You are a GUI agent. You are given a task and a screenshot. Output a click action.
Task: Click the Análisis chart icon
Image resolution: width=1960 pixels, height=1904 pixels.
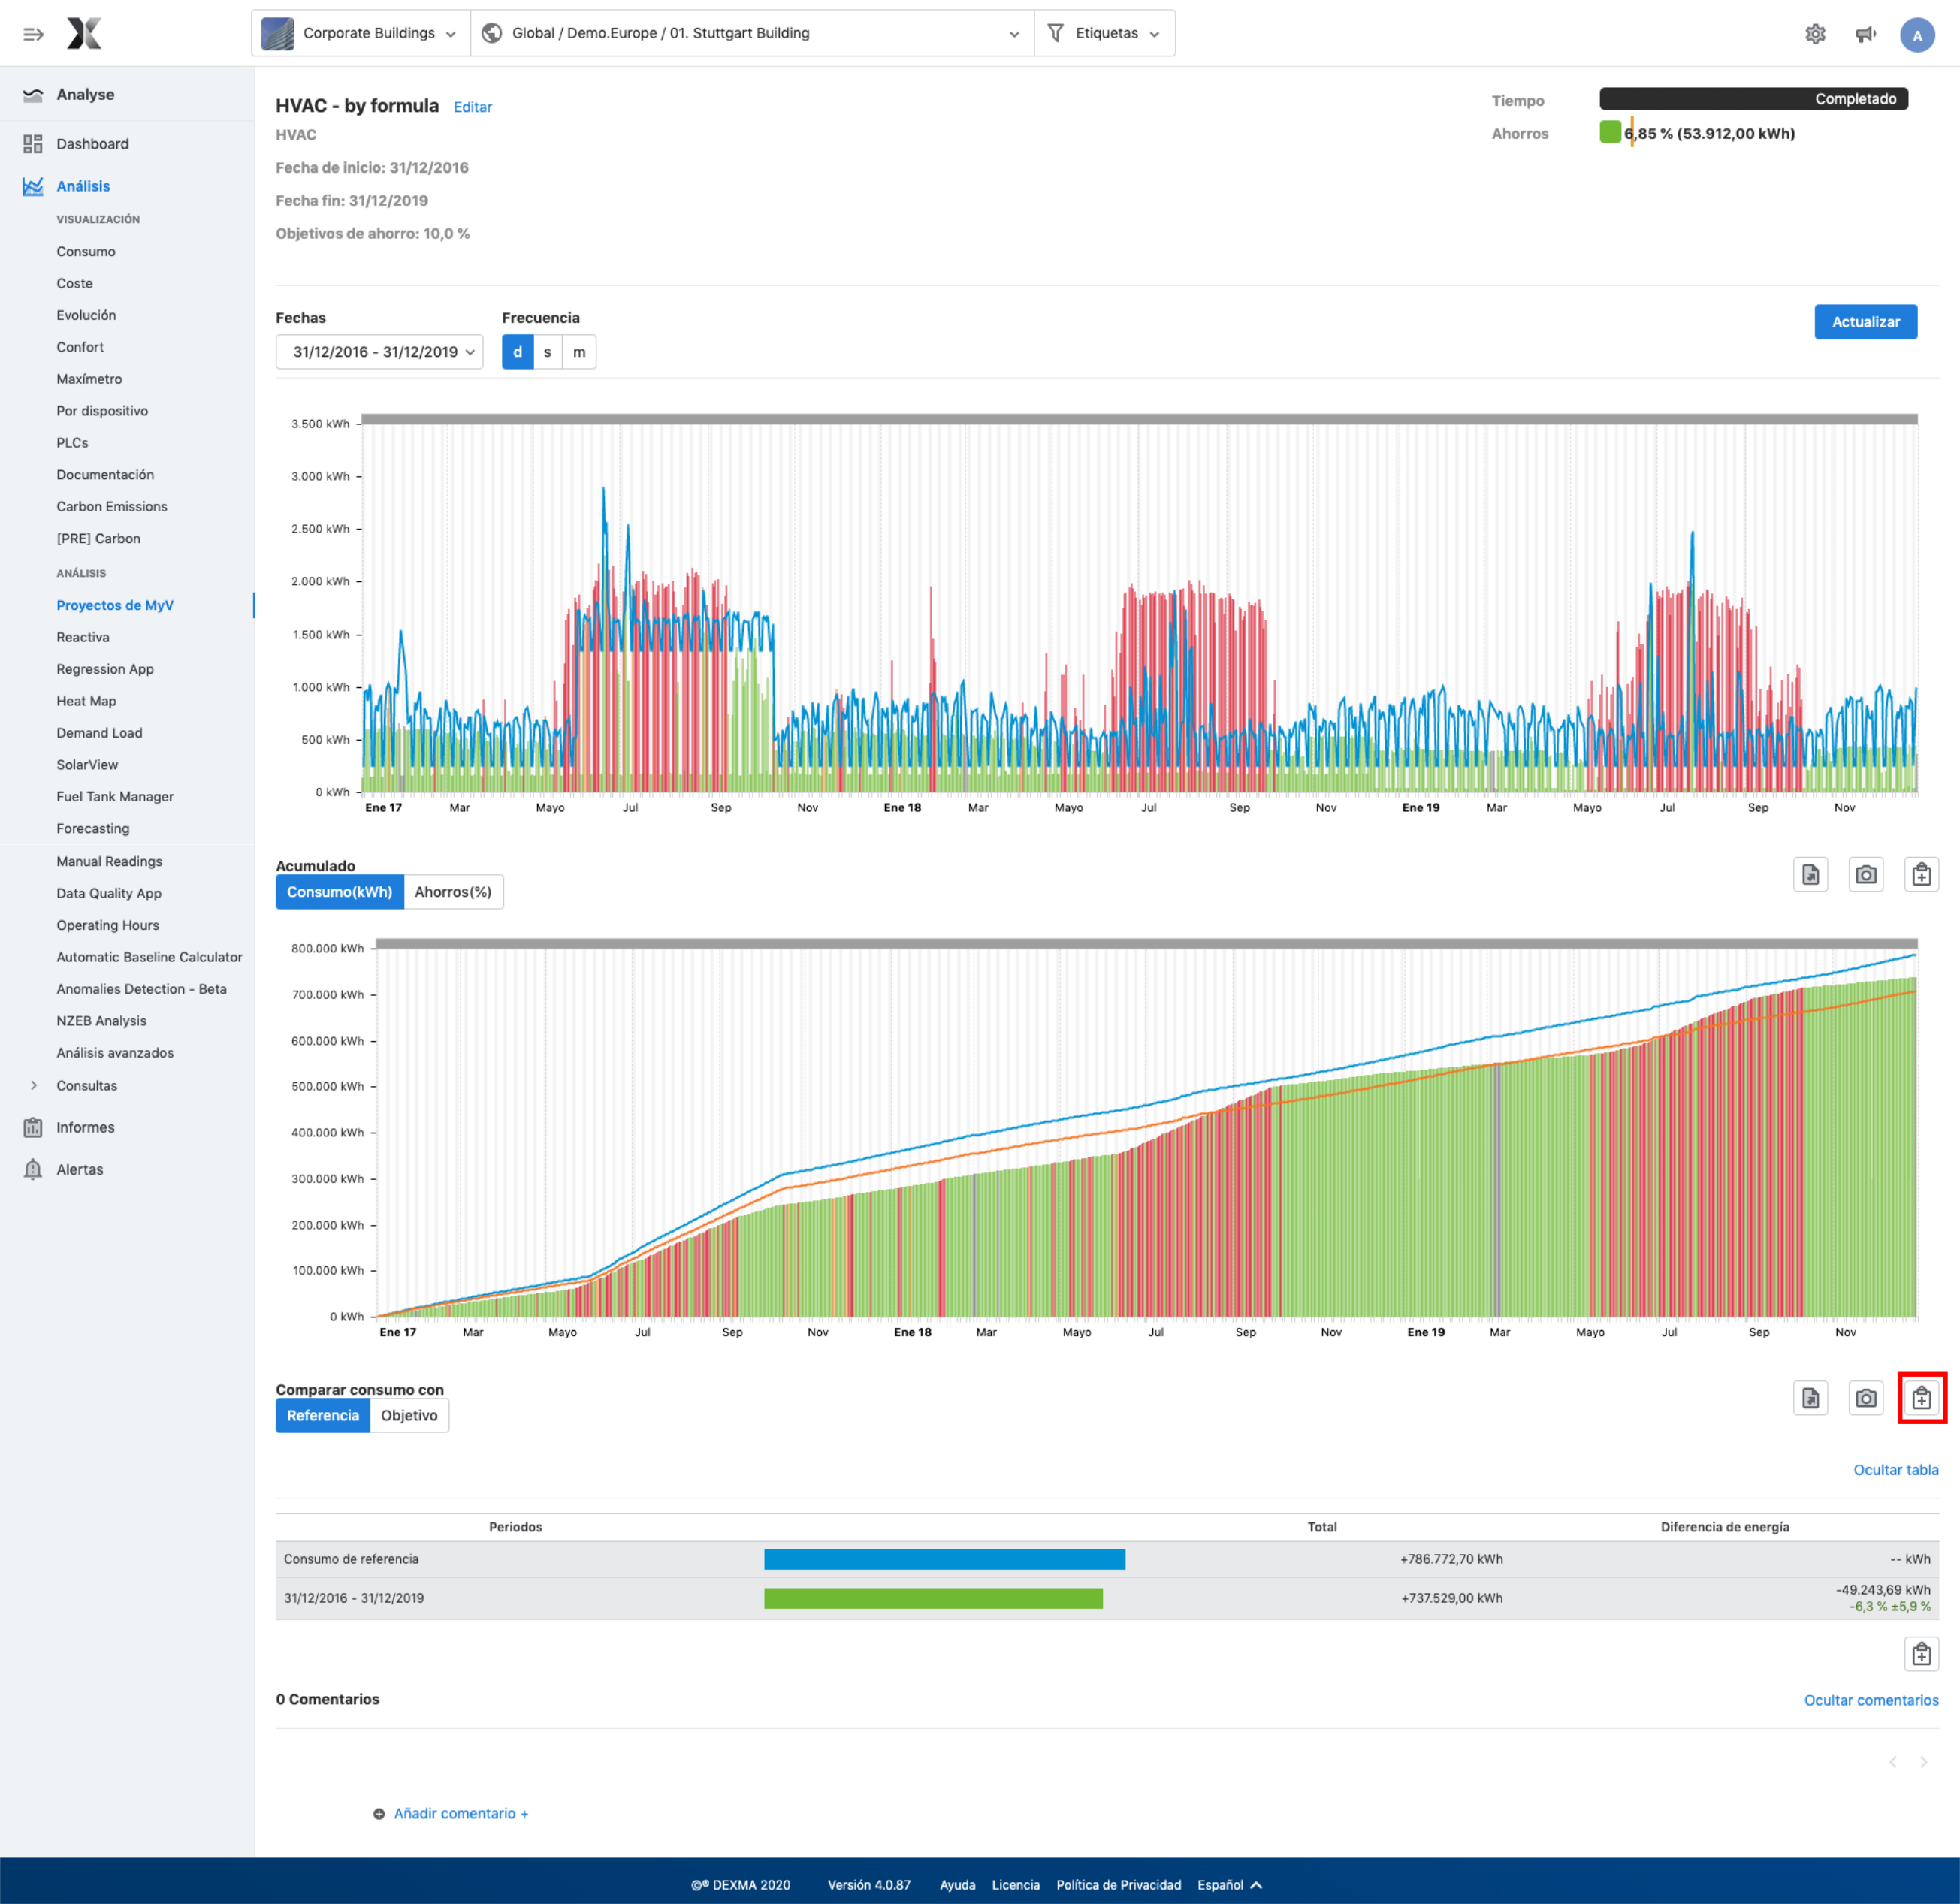[x=33, y=186]
